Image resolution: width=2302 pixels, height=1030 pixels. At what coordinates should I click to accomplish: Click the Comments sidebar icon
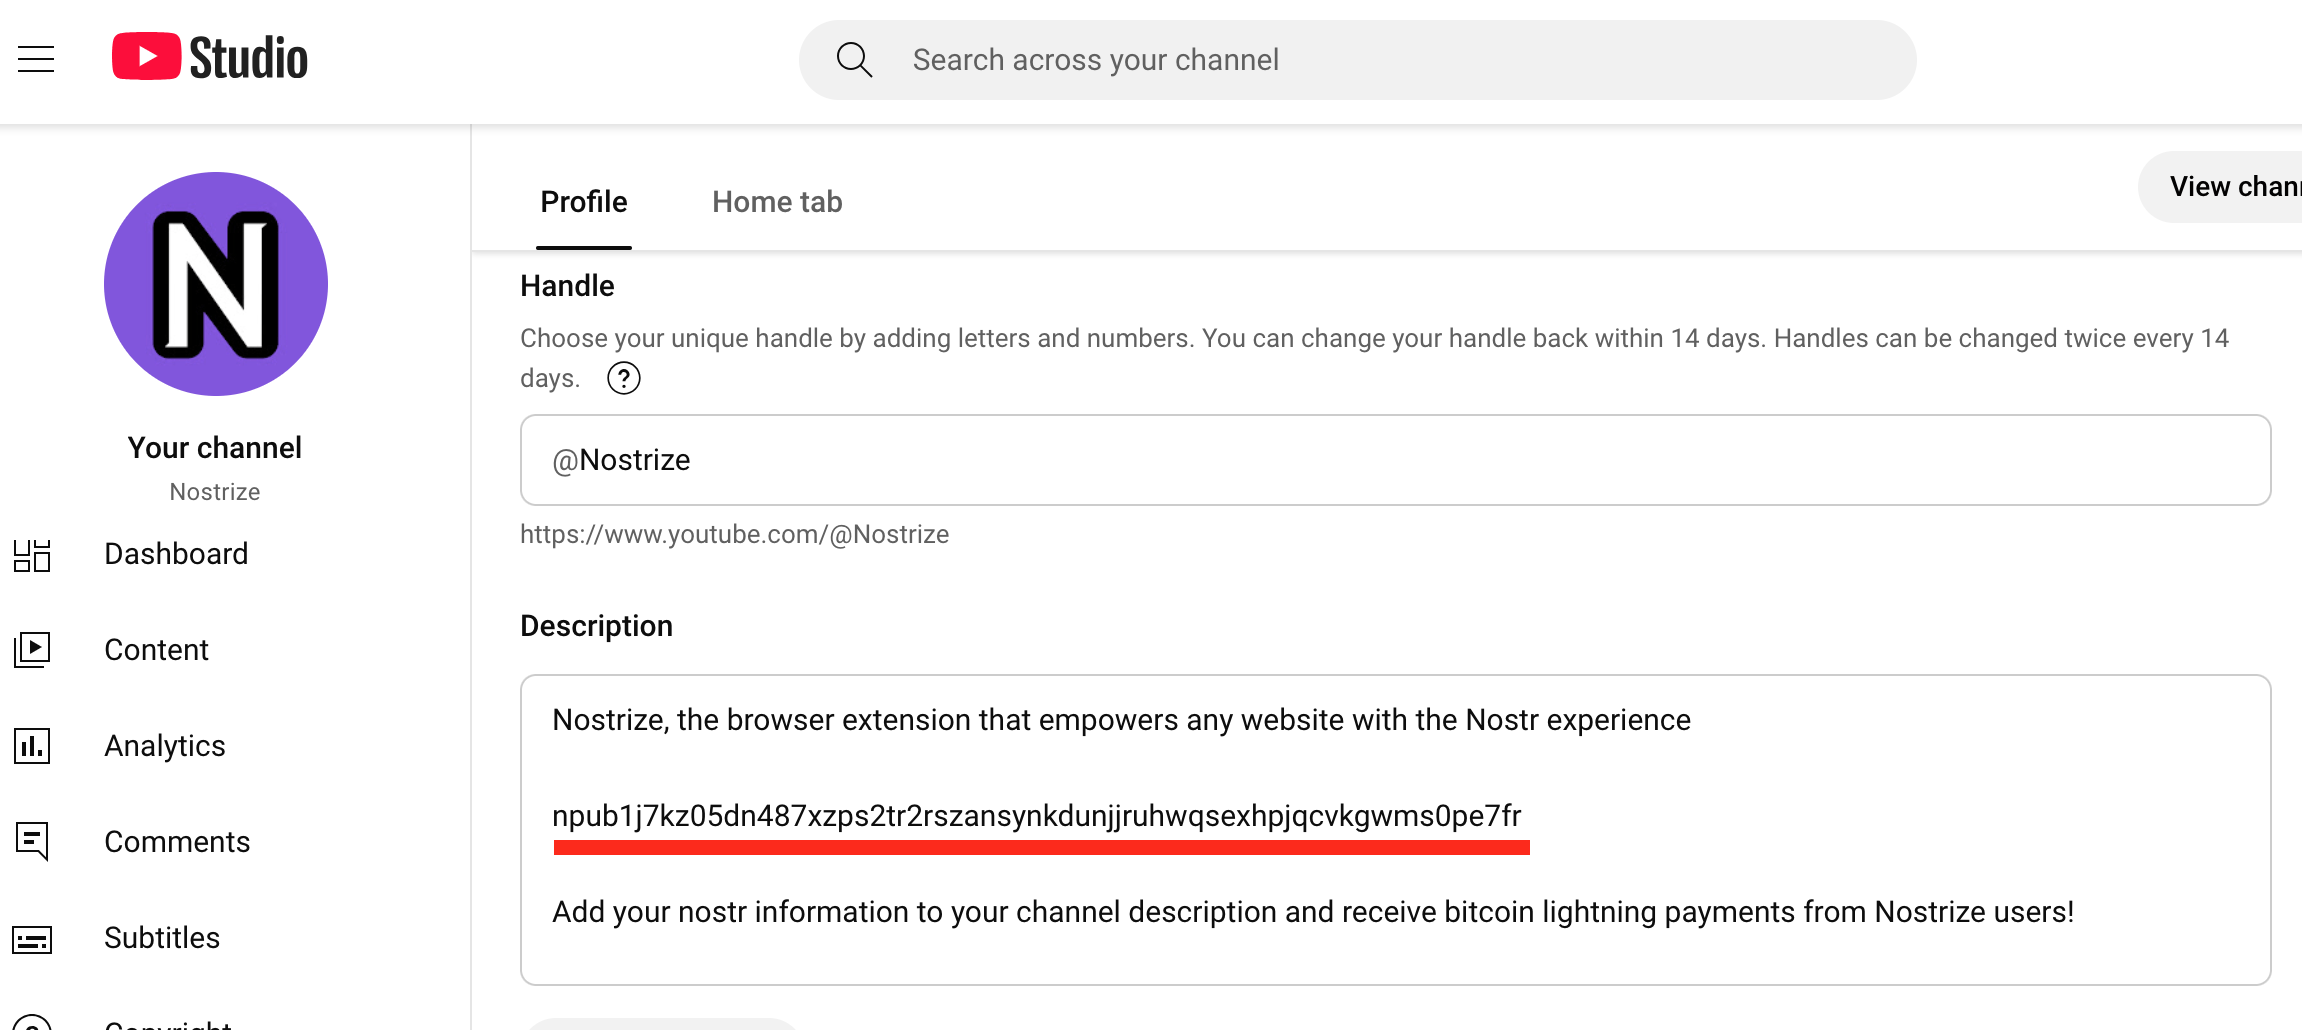pyautogui.click(x=32, y=842)
